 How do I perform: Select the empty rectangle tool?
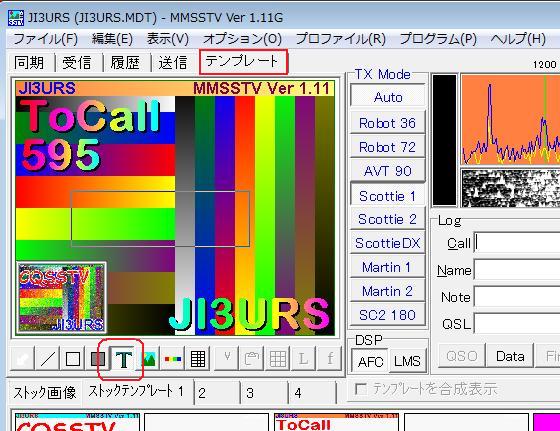pyautogui.click(x=73, y=359)
